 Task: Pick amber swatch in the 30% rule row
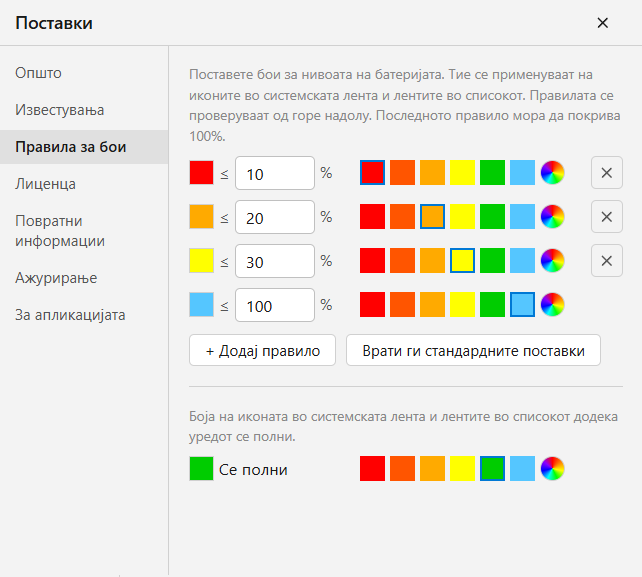(432, 260)
